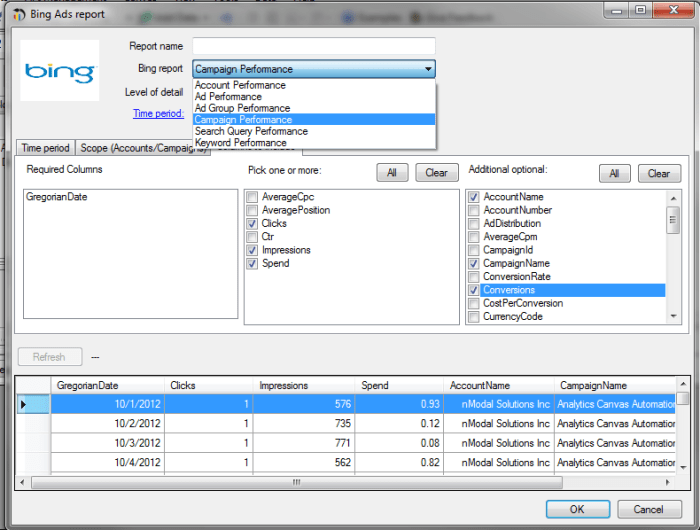Uncheck the AccountName checkbox

[474, 197]
